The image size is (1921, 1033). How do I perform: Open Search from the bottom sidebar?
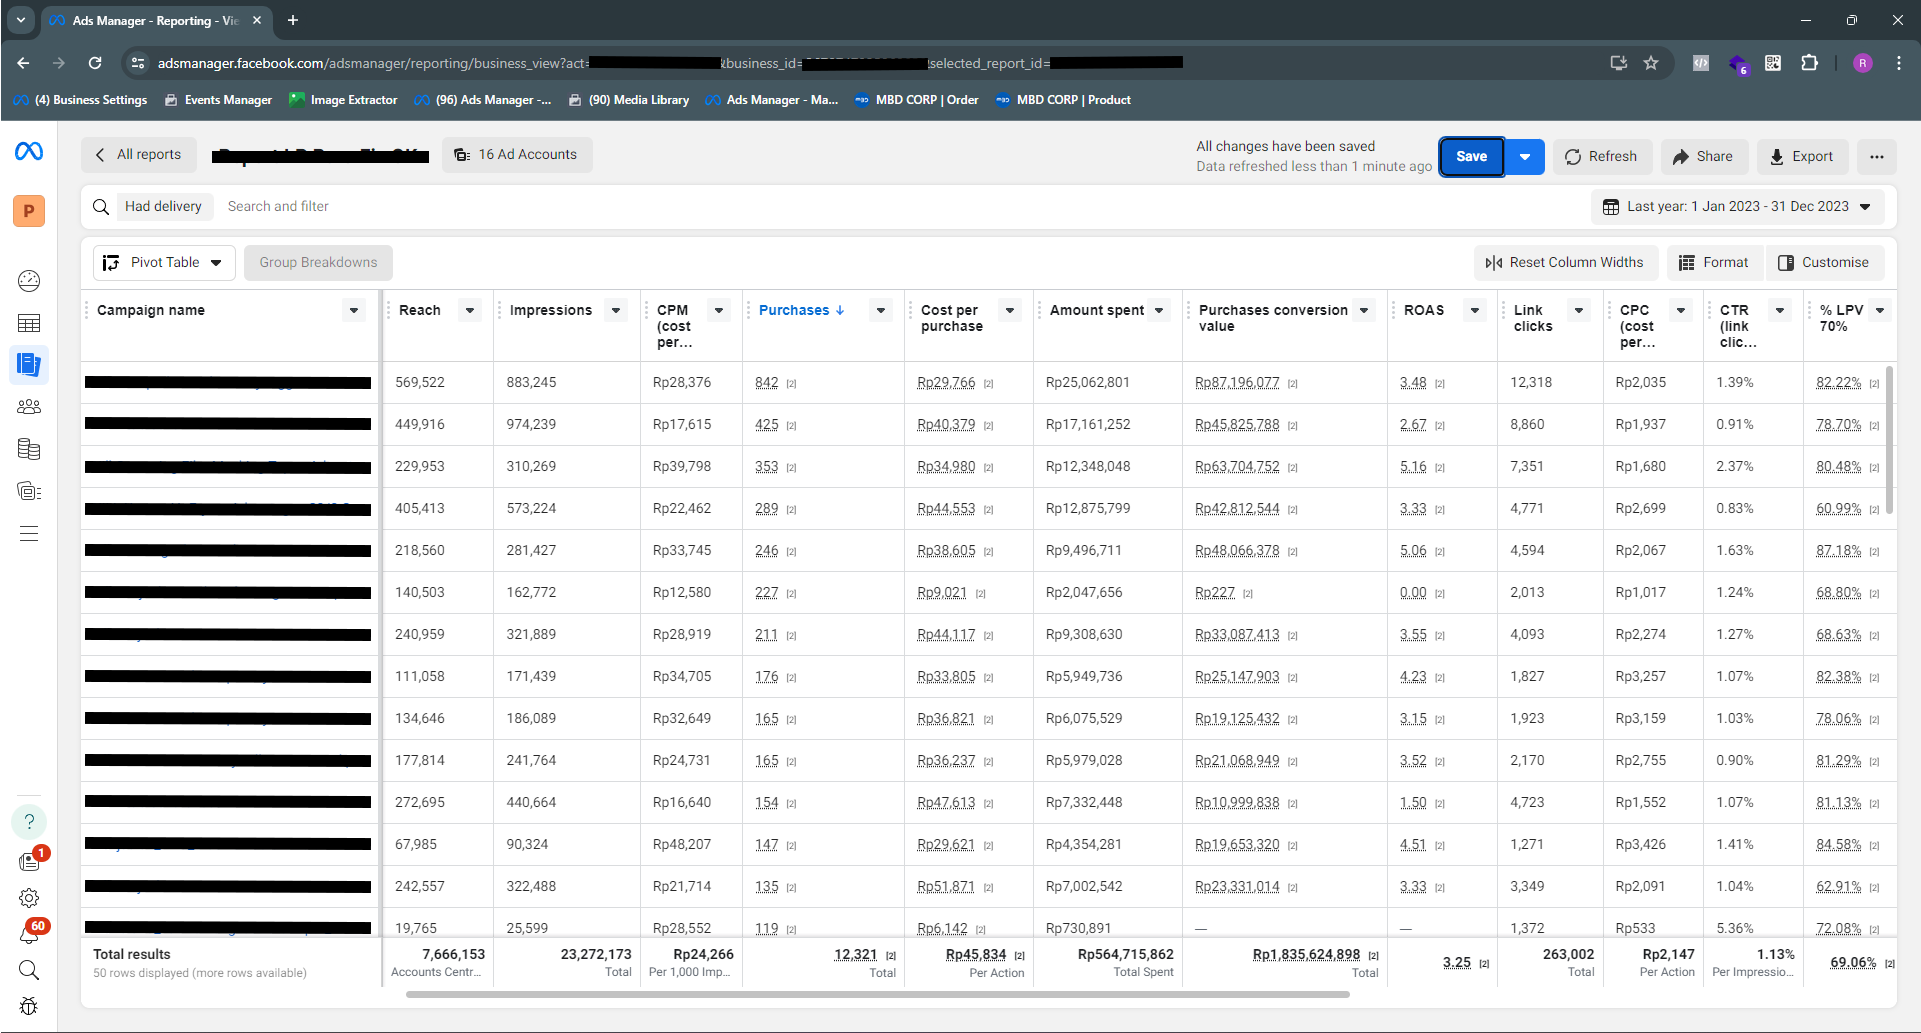click(x=29, y=970)
